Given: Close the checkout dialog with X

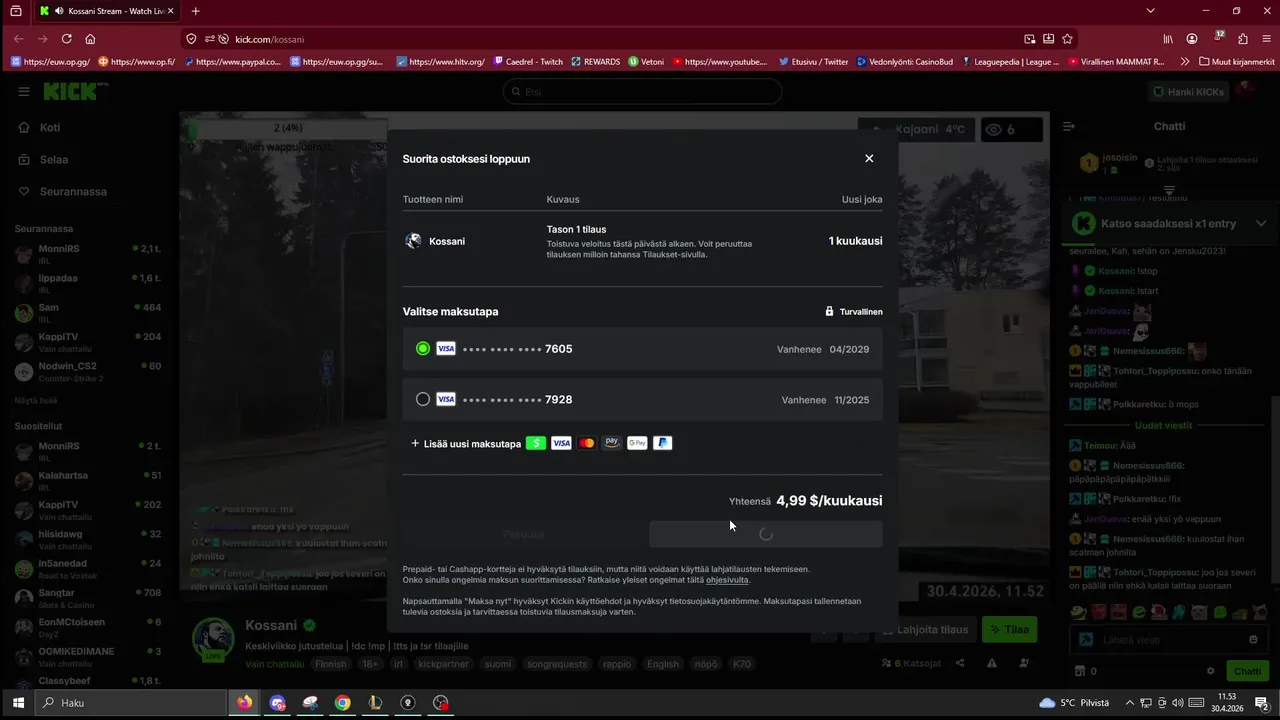Looking at the screenshot, I should [x=869, y=158].
